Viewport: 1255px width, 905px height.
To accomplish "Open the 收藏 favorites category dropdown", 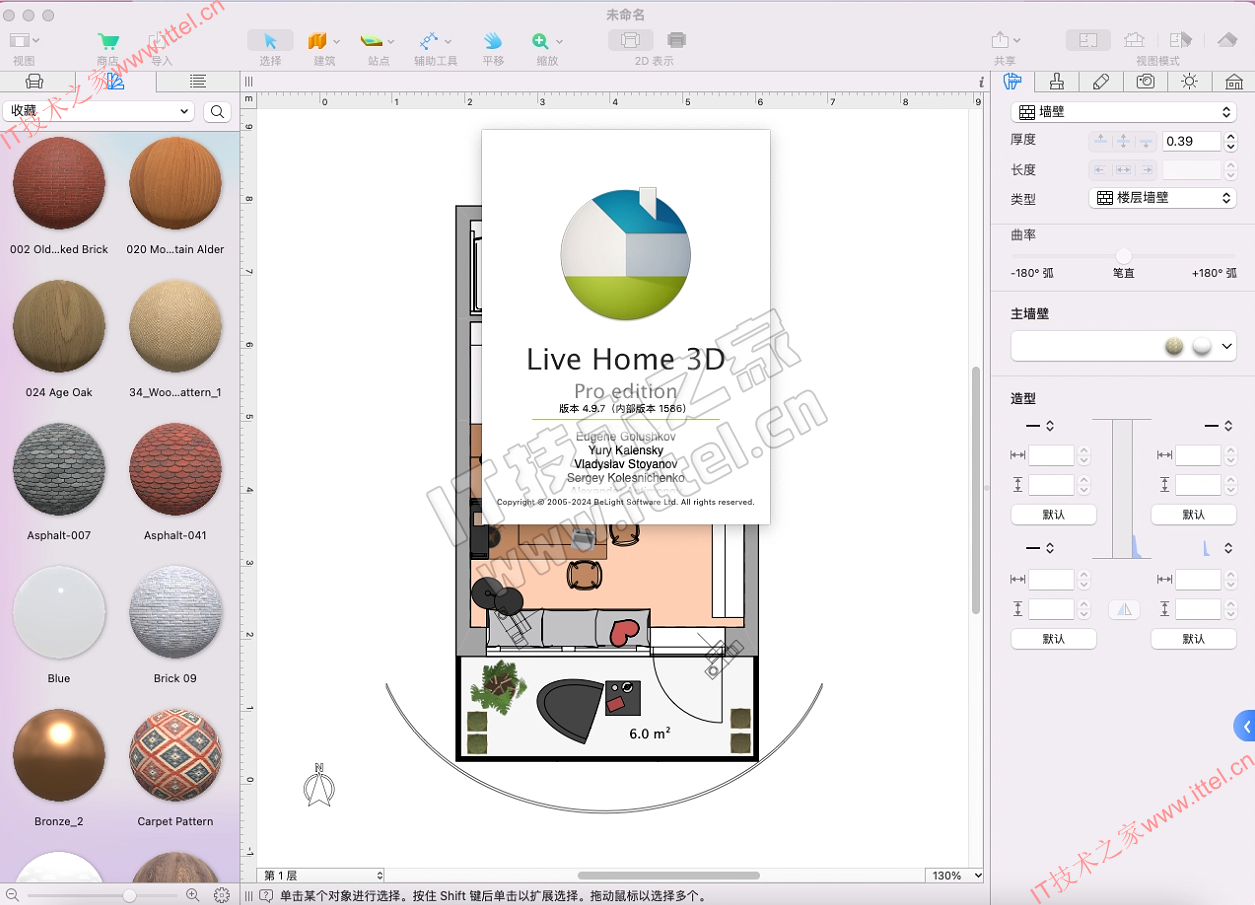I will pos(99,111).
